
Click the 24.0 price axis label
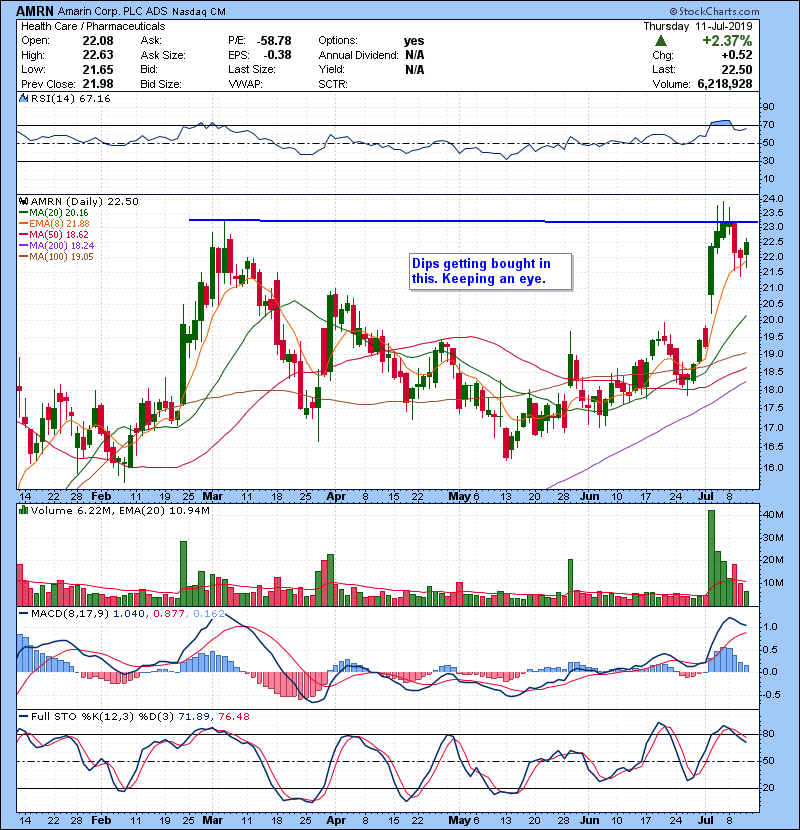[x=772, y=199]
